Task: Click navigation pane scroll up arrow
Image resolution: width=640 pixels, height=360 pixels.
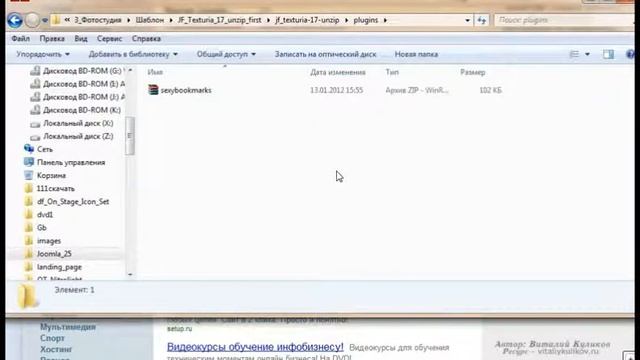Action: tap(130, 71)
